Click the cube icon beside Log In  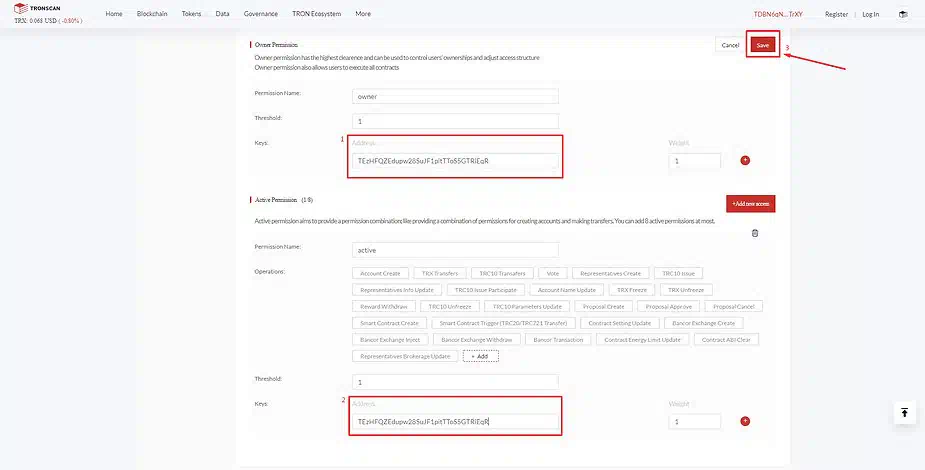pyautogui.click(x=903, y=14)
